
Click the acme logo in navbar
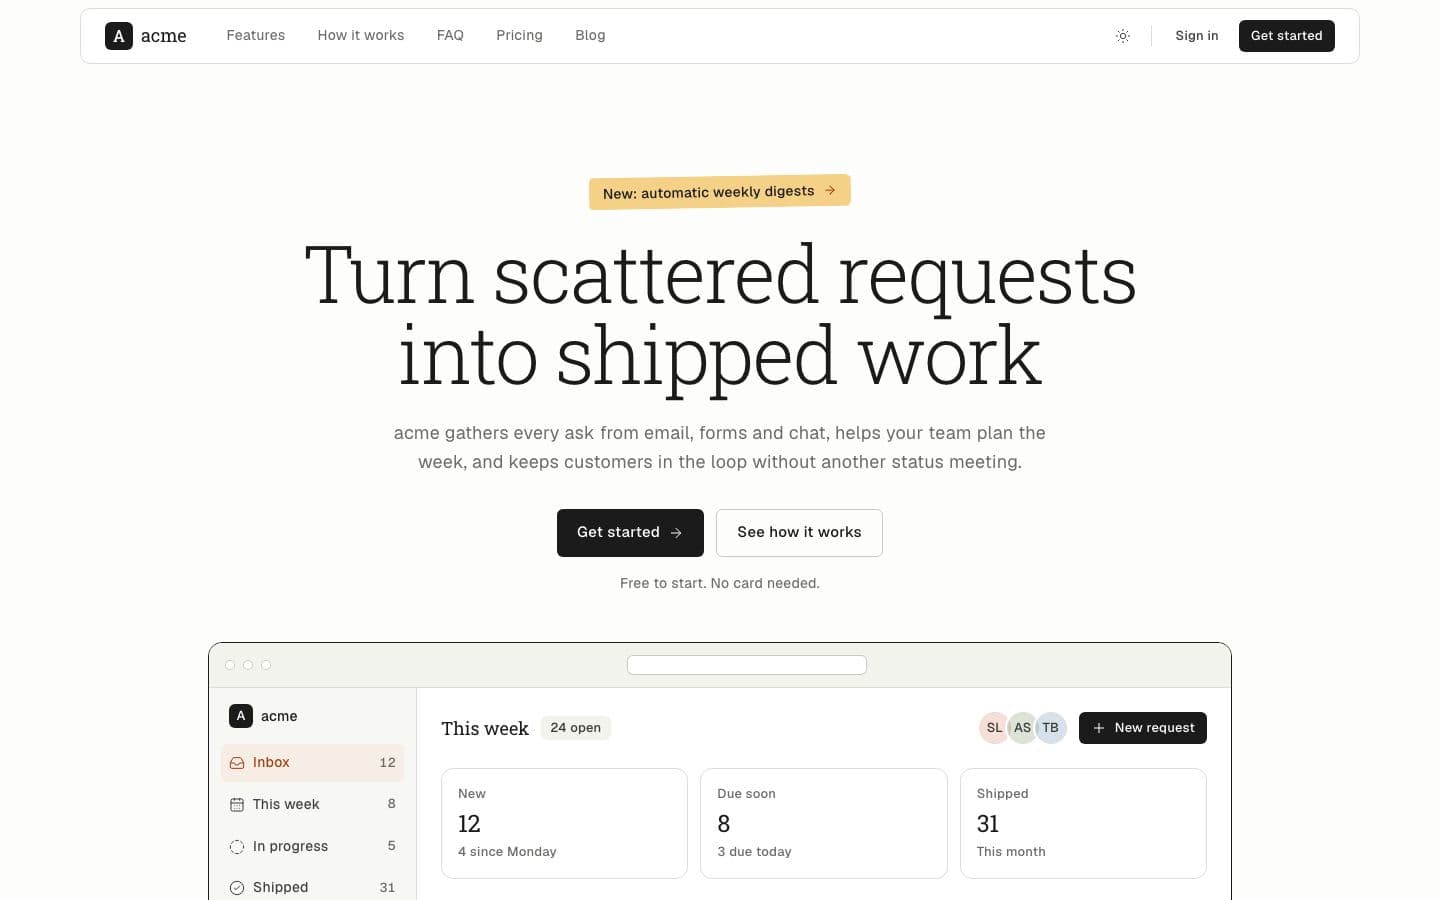click(x=146, y=36)
